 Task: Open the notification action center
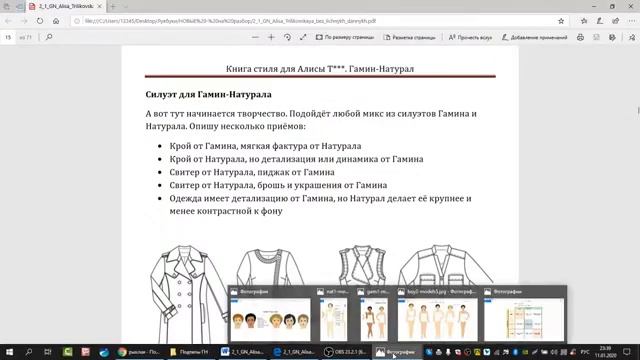[627, 352]
